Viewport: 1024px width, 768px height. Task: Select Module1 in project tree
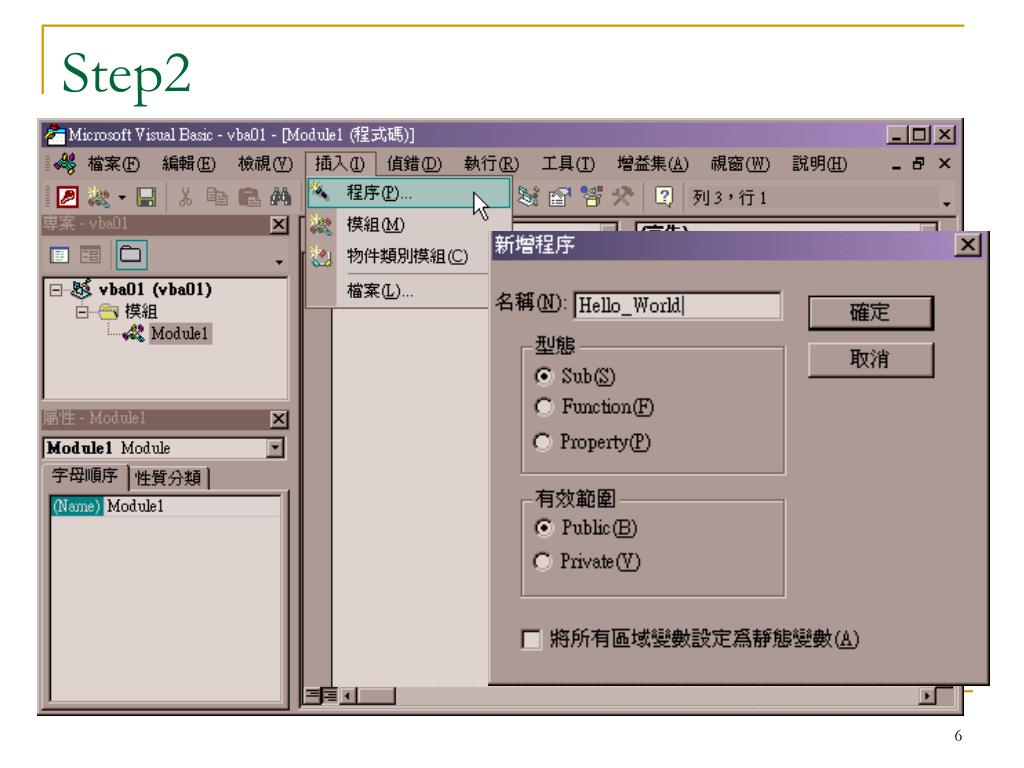[179, 333]
